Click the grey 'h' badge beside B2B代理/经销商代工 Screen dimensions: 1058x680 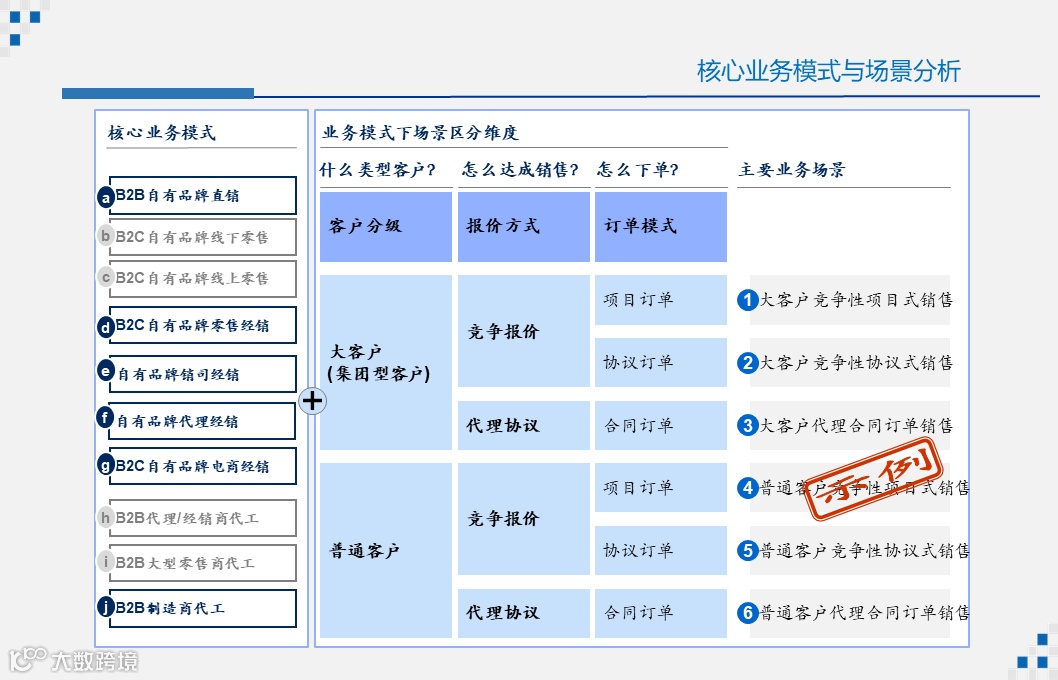(106, 517)
